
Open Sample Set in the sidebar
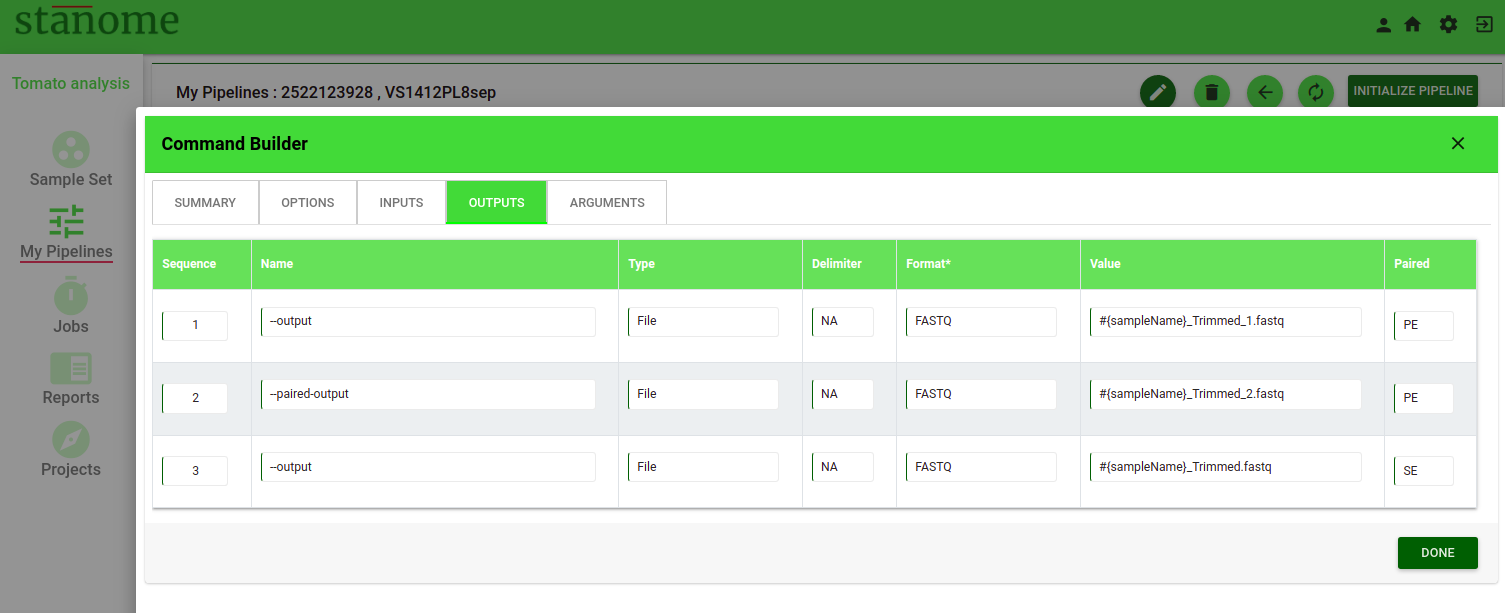71,160
